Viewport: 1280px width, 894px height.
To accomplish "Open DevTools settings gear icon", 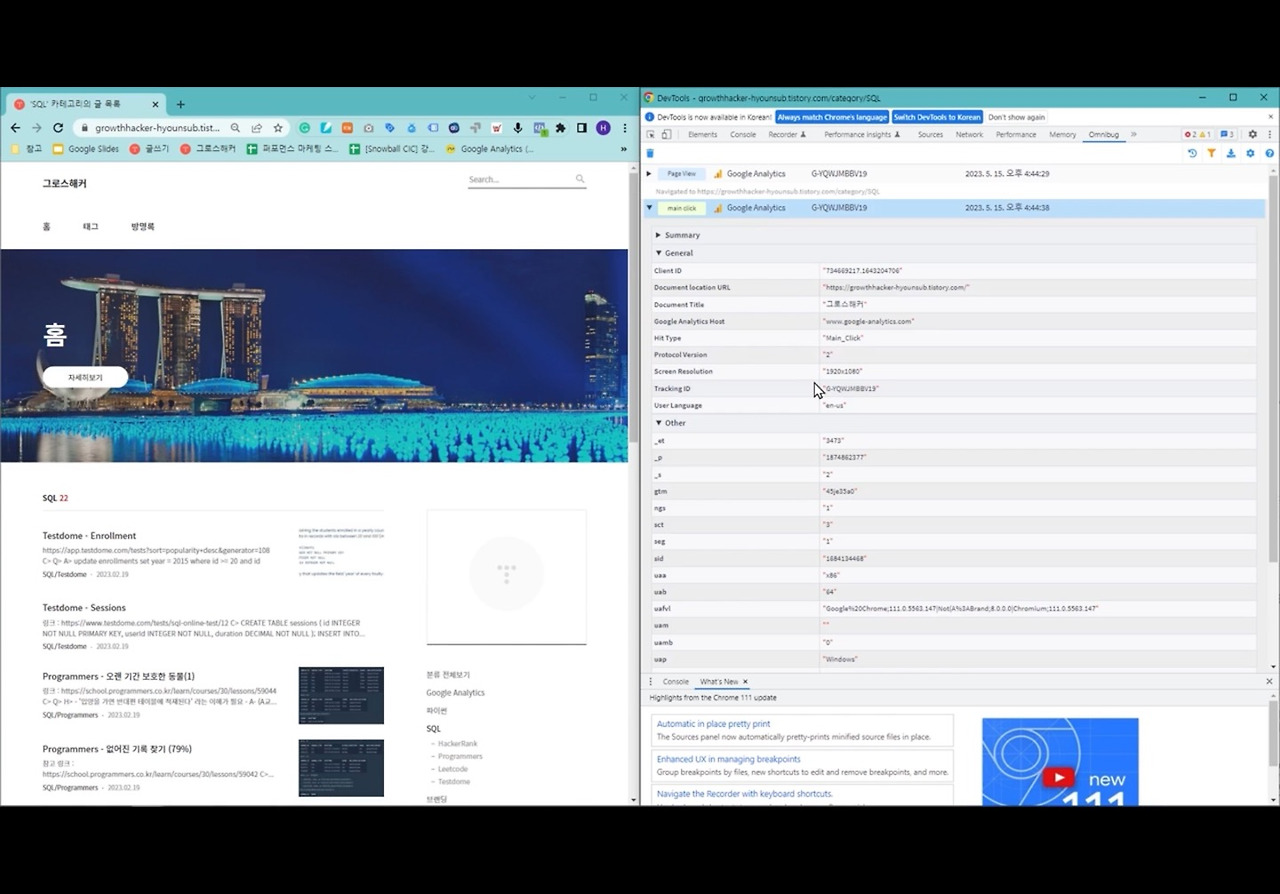I will click(1252, 134).
